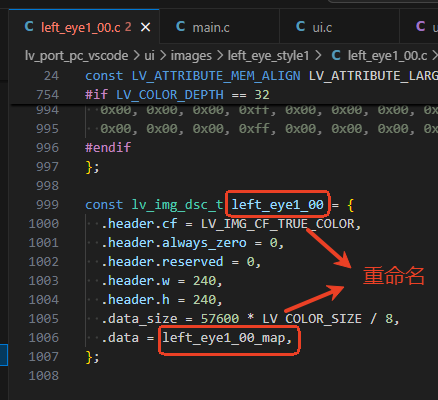Viewport: 438px width, 400px height.
Task: Expand the ui breadcrumb segment
Action: [149, 56]
